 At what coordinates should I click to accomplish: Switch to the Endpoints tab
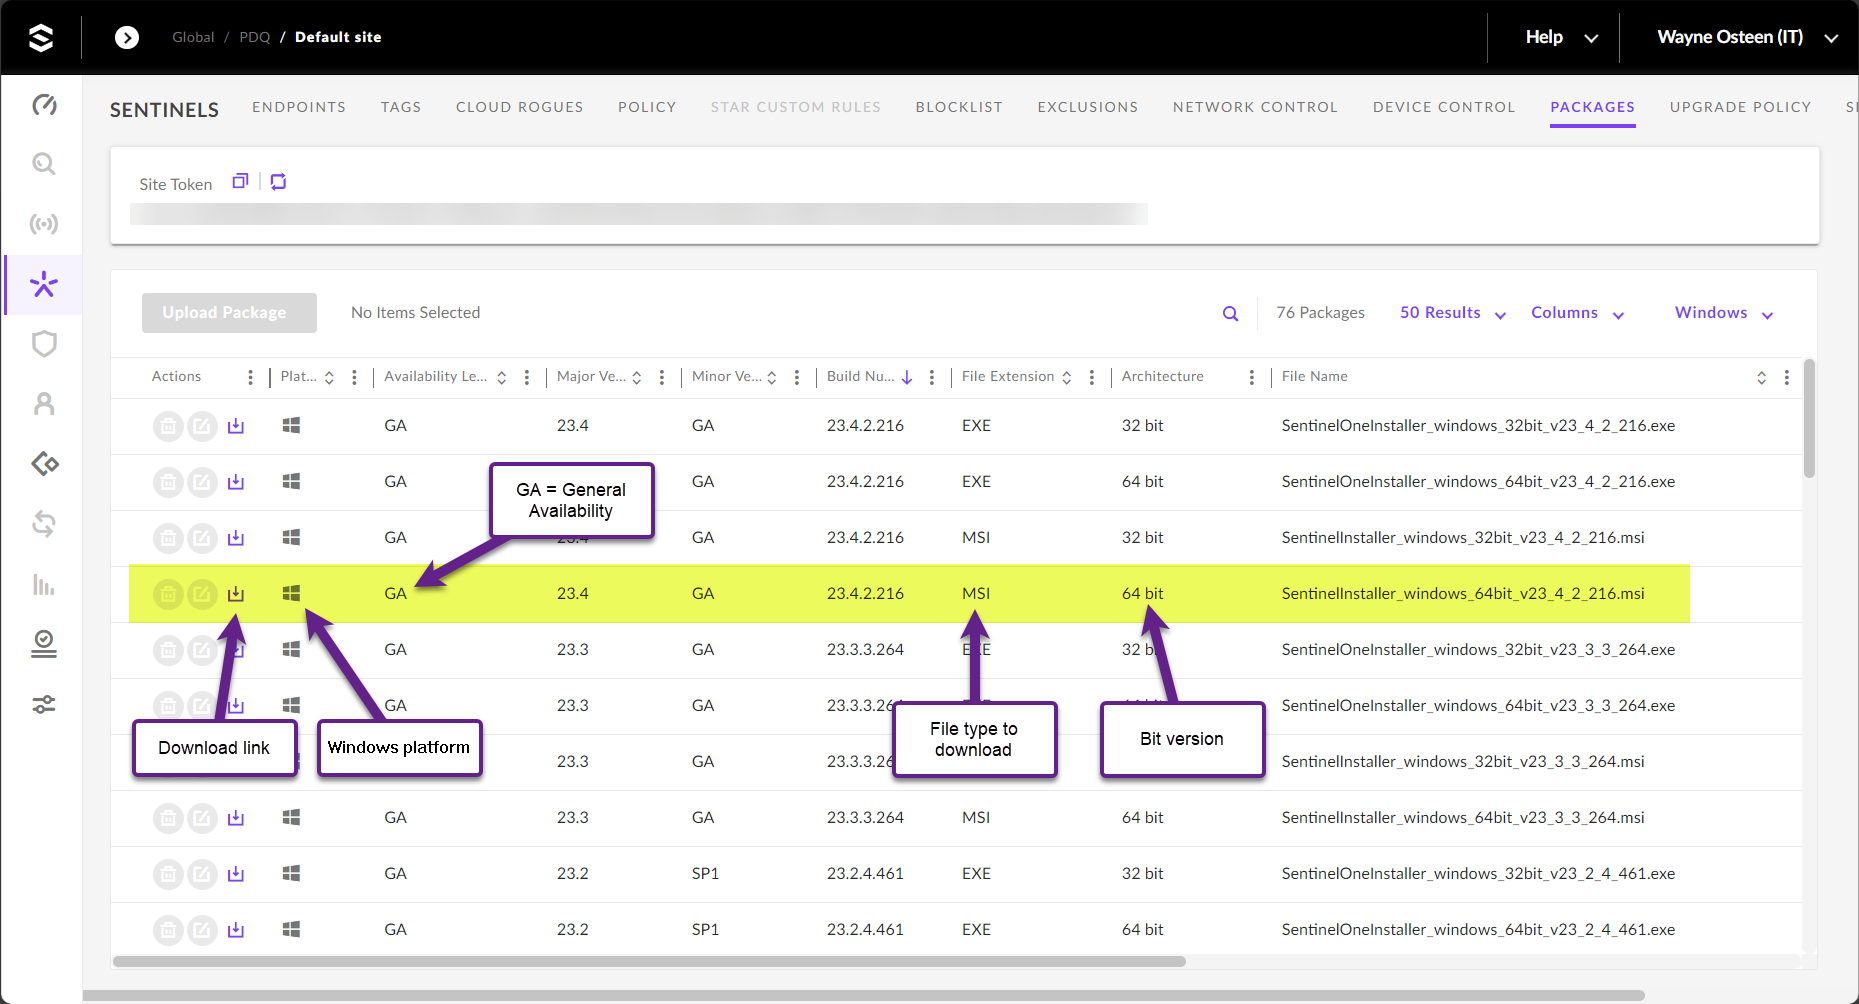pyautogui.click(x=299, y=107)
